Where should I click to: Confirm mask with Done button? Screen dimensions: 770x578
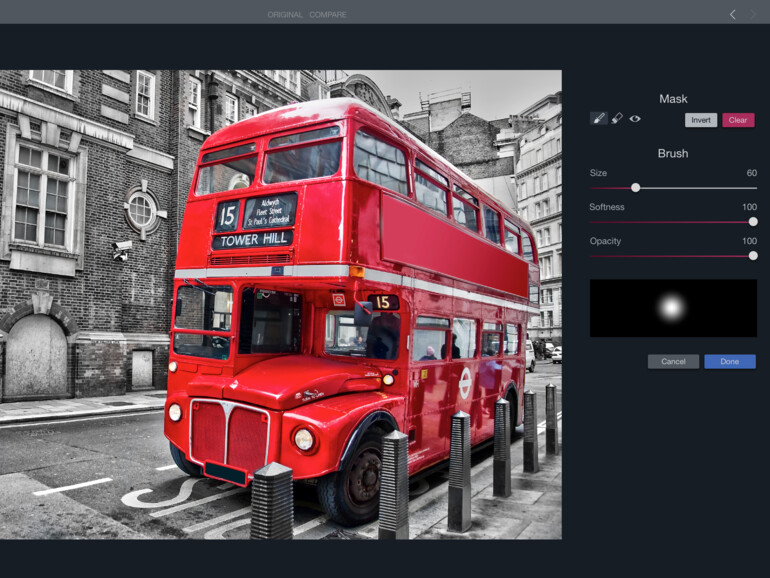coord(730,361)
